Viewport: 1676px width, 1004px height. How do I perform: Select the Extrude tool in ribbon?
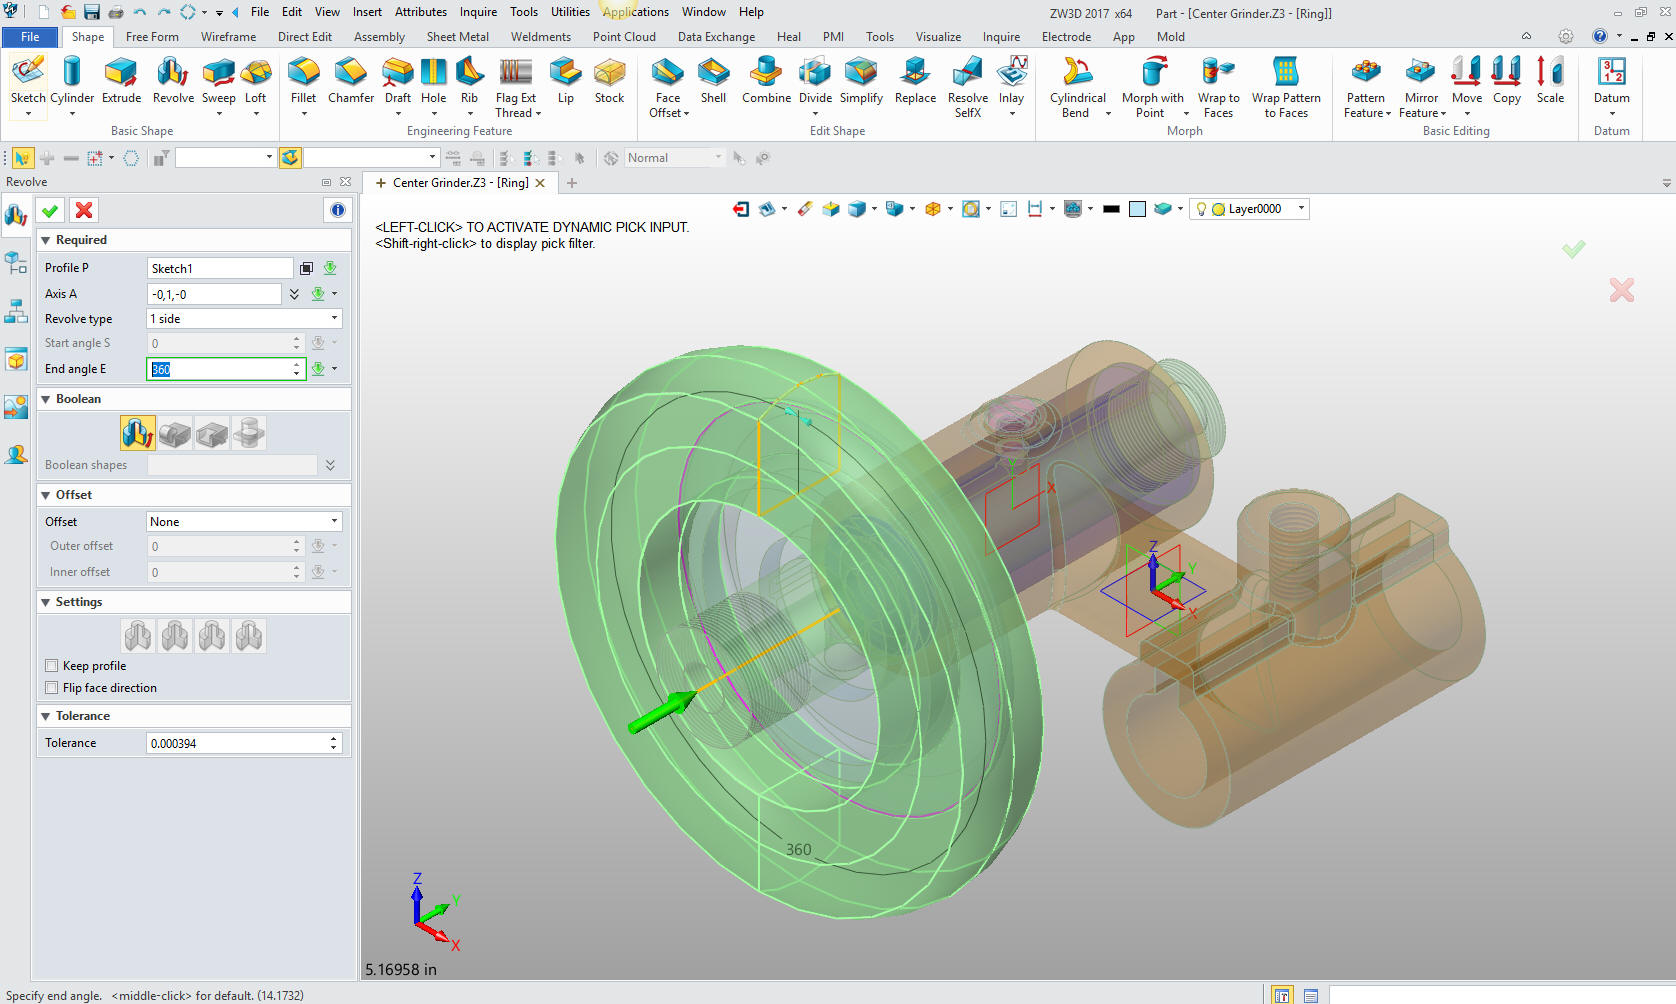121,80
